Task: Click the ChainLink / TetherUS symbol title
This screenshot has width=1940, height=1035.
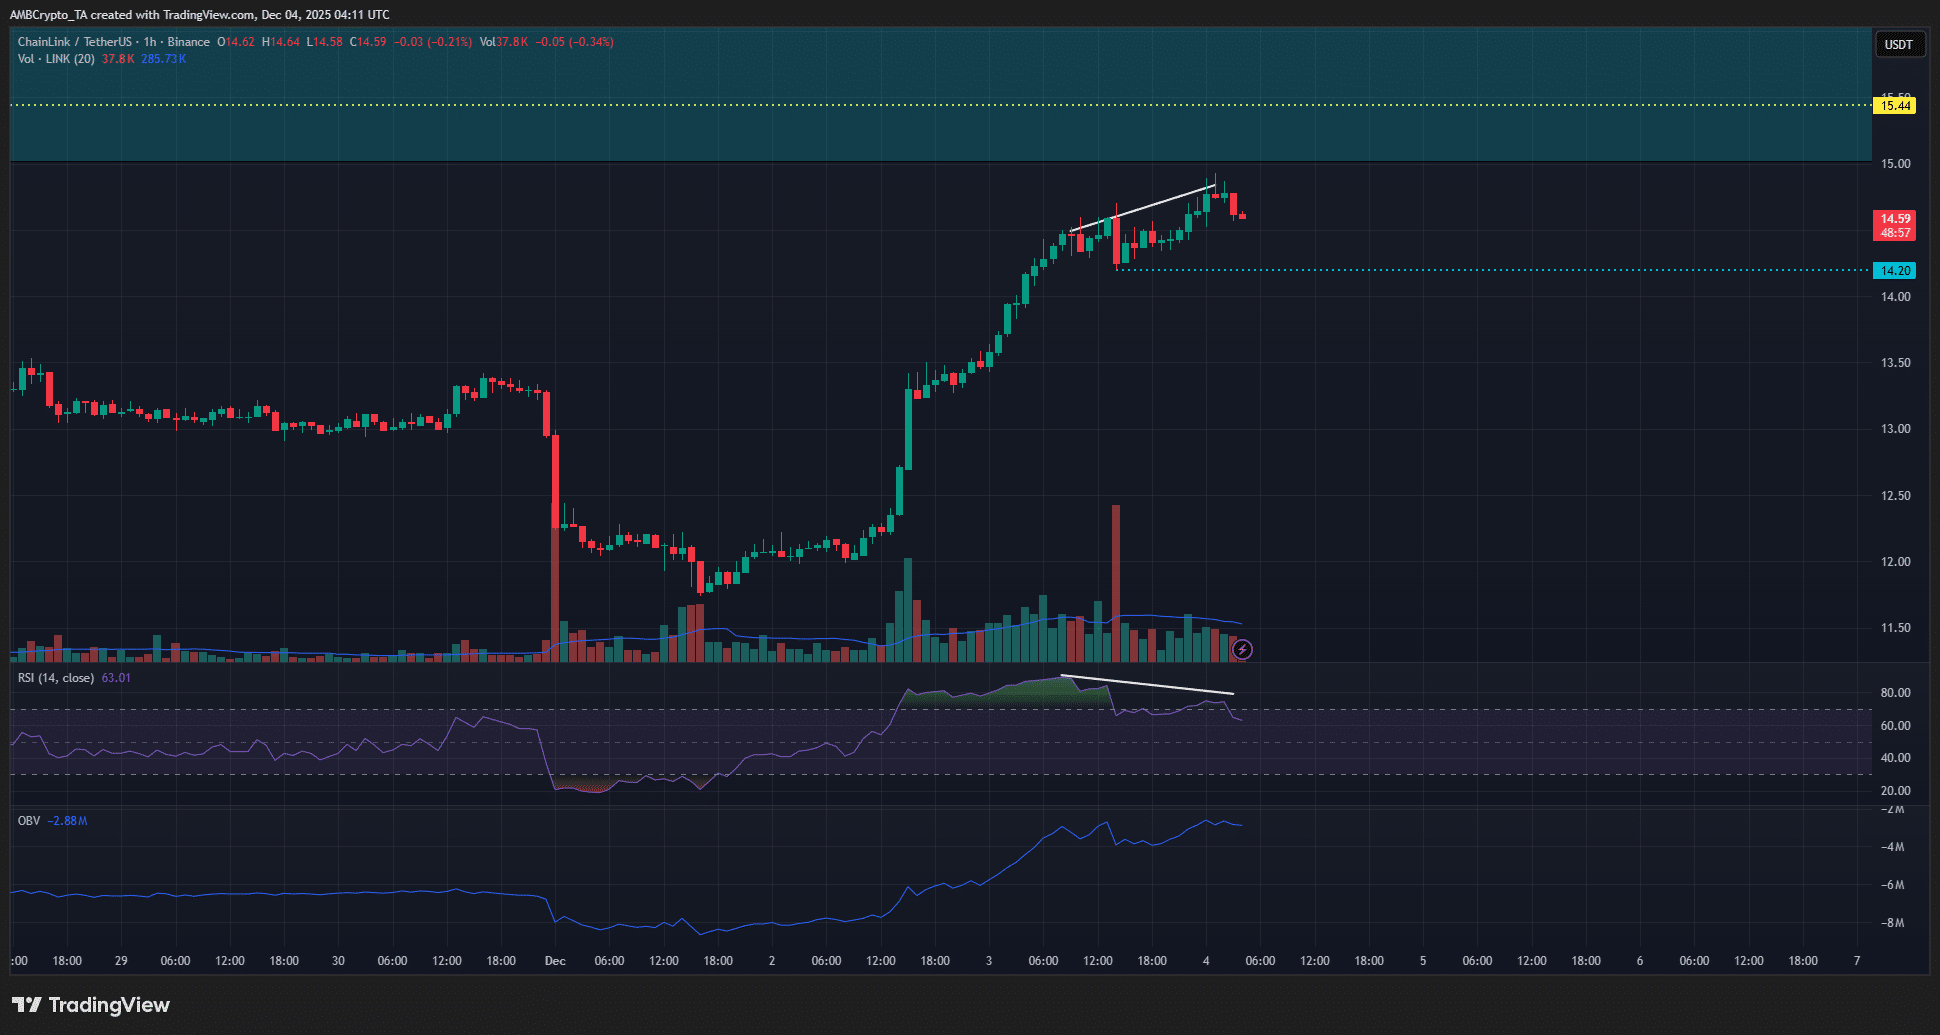Action: [74, 42]
